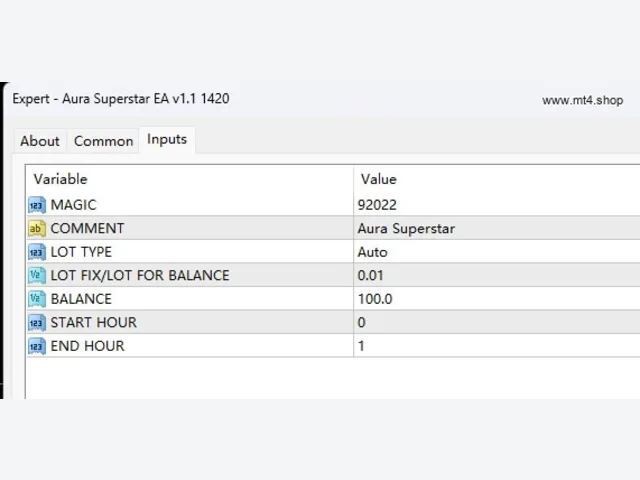
Task: Select the BALANCE variable name
Action: pos(81,299)
